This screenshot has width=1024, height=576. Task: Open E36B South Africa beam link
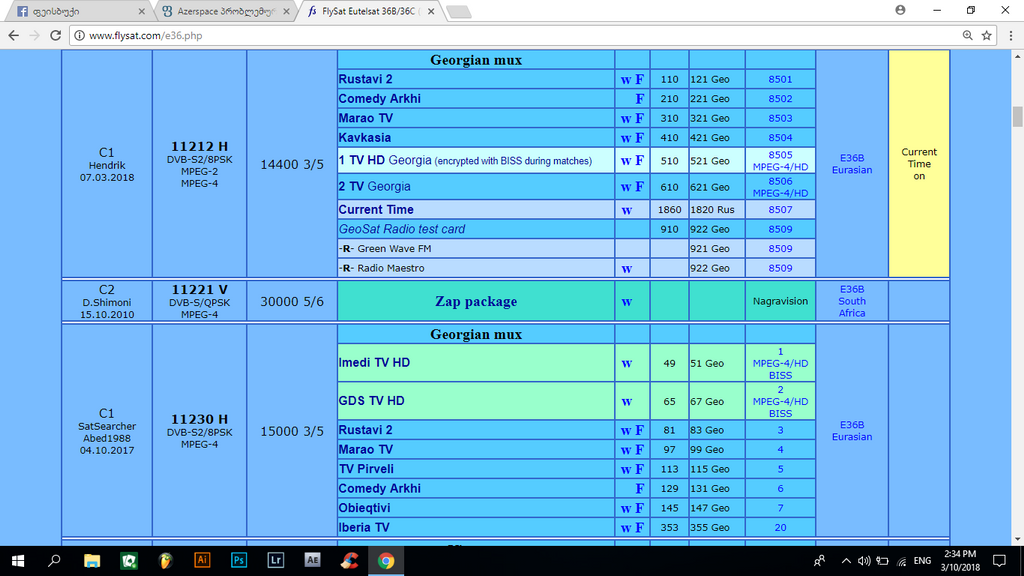pos(852,301)
